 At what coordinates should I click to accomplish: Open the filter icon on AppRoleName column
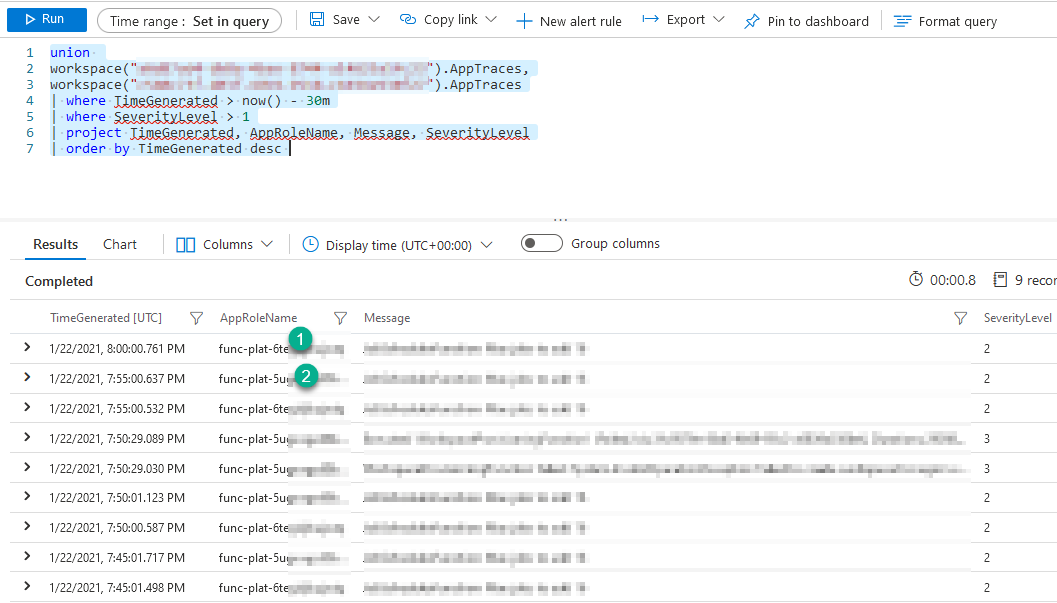[x=340, y=317]
